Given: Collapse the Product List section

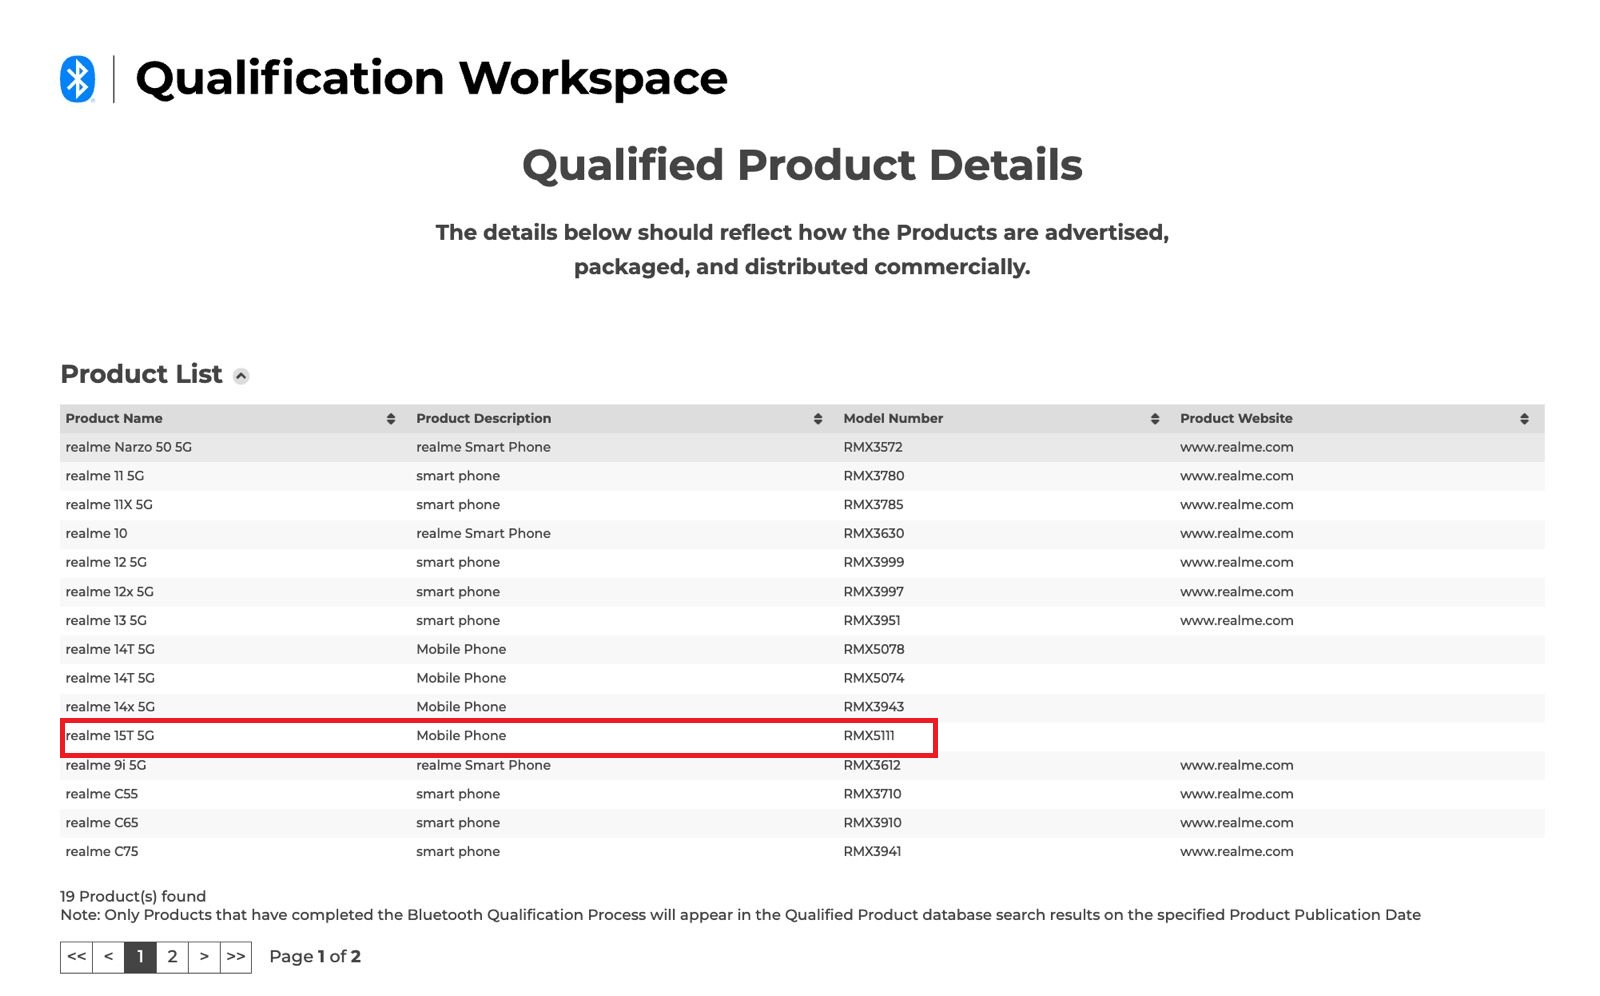Looking at the screenshot, I should click(241, 376).
